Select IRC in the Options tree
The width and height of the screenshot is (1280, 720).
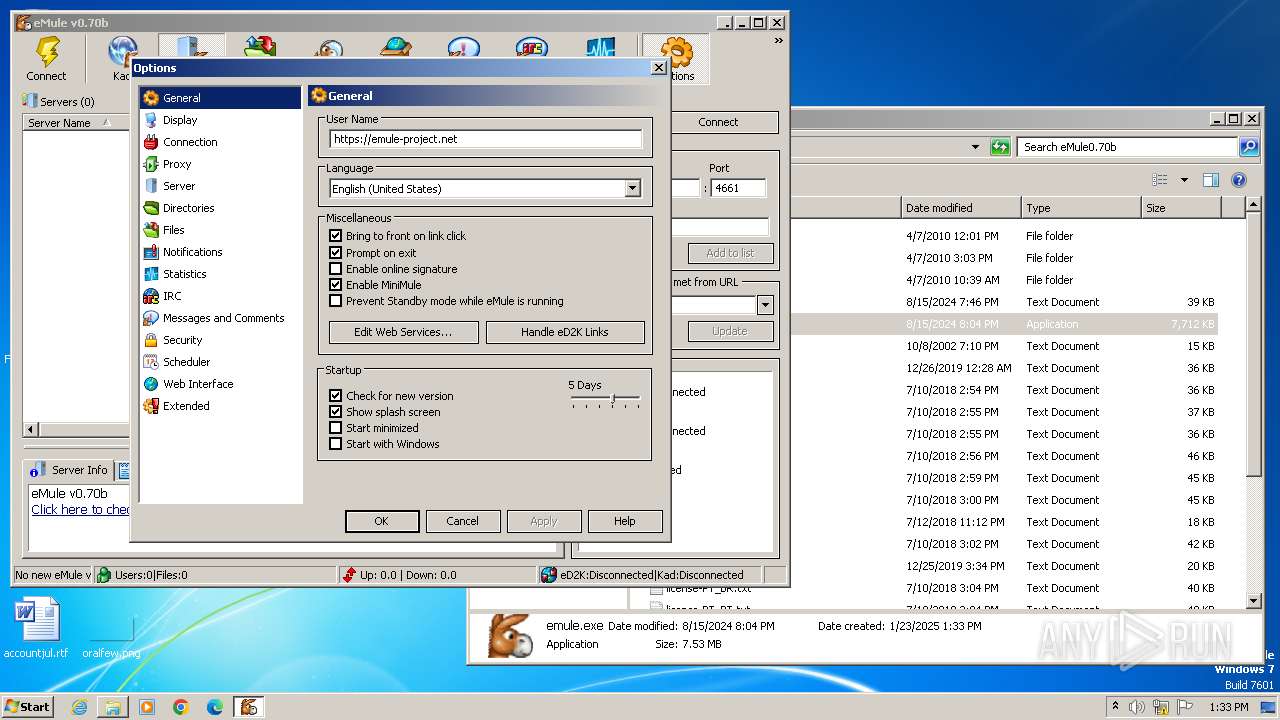172,296
